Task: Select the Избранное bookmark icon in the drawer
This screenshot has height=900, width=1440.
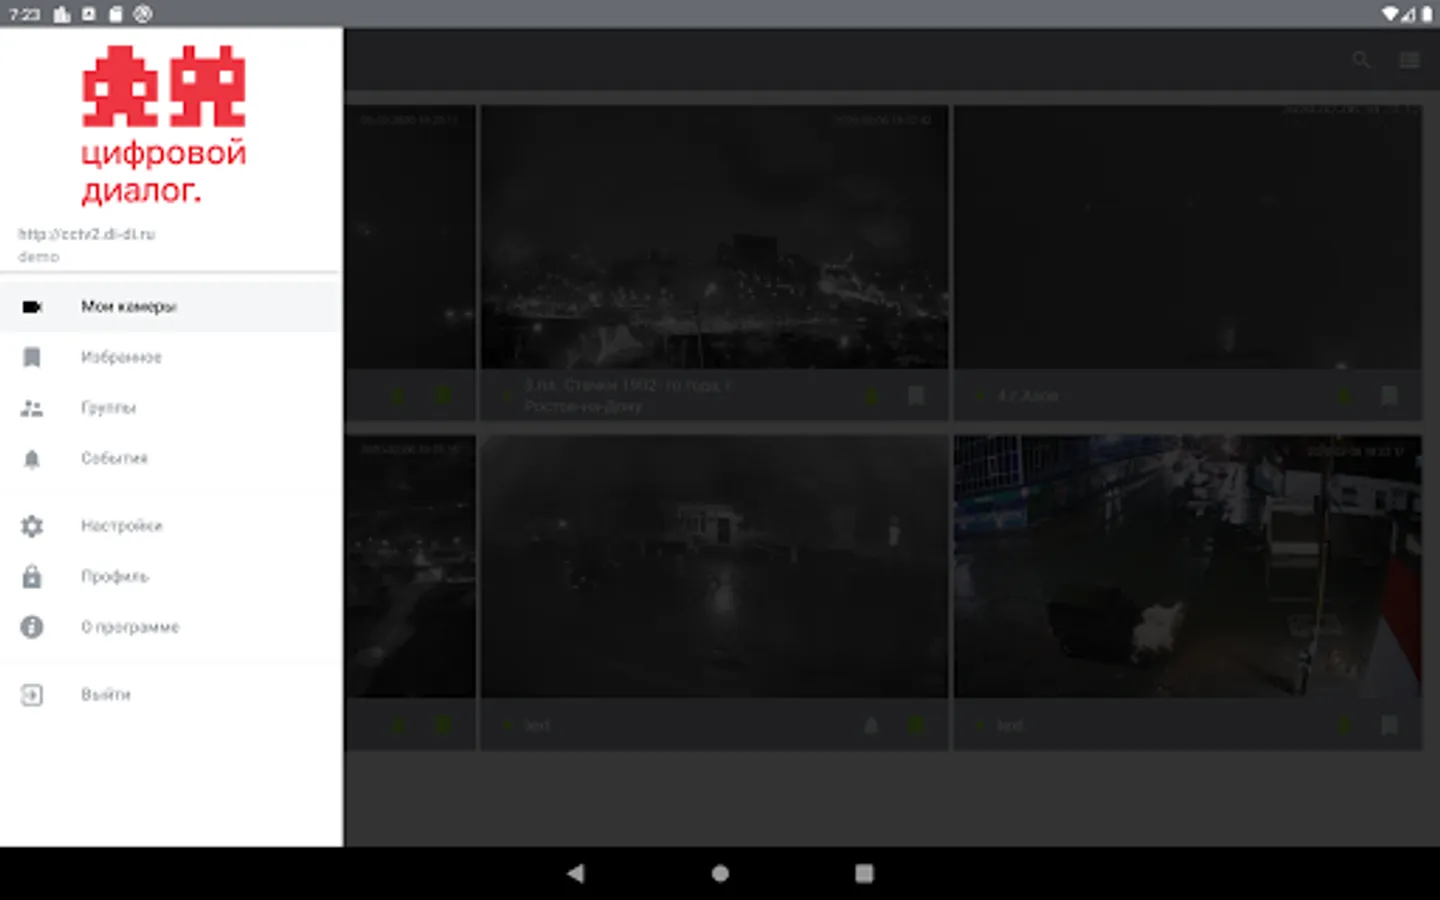Action: click(32, 357)
